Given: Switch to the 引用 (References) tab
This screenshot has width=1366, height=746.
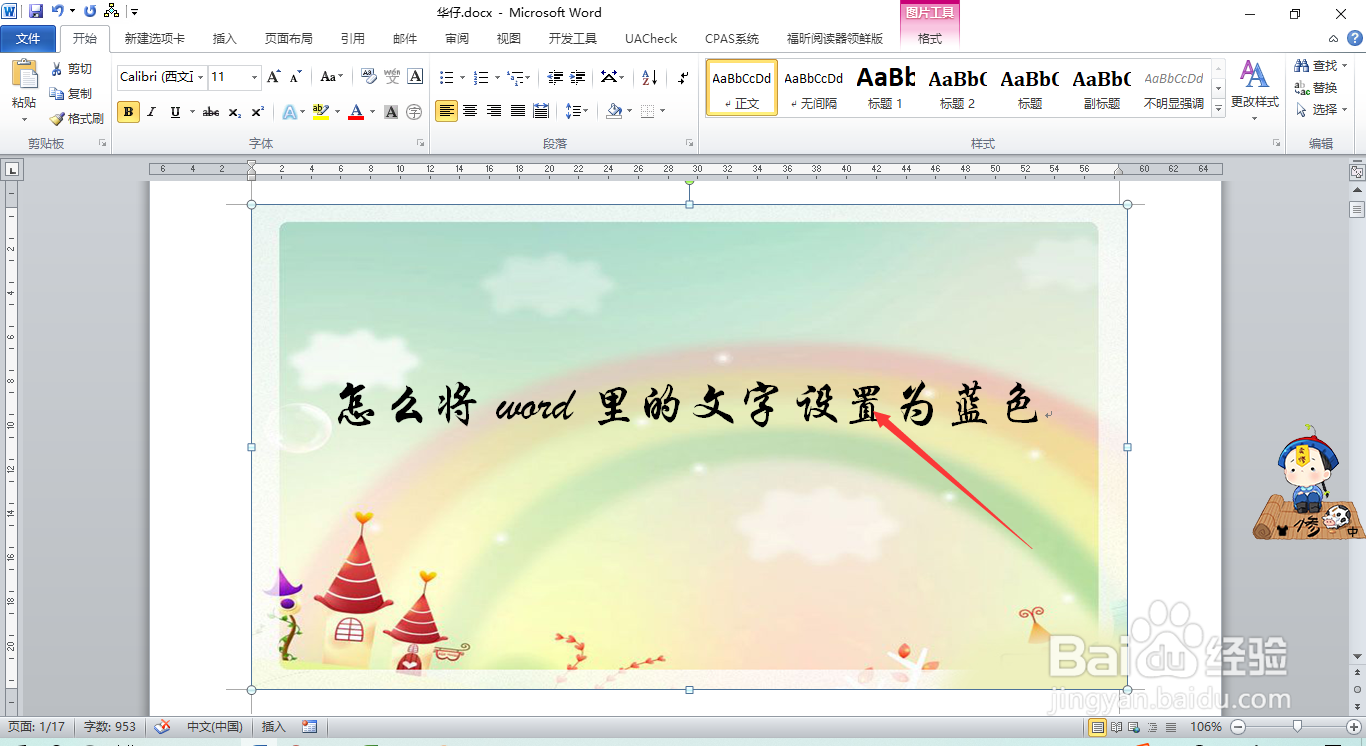Looking at the screenshot, I should (352, 39).
